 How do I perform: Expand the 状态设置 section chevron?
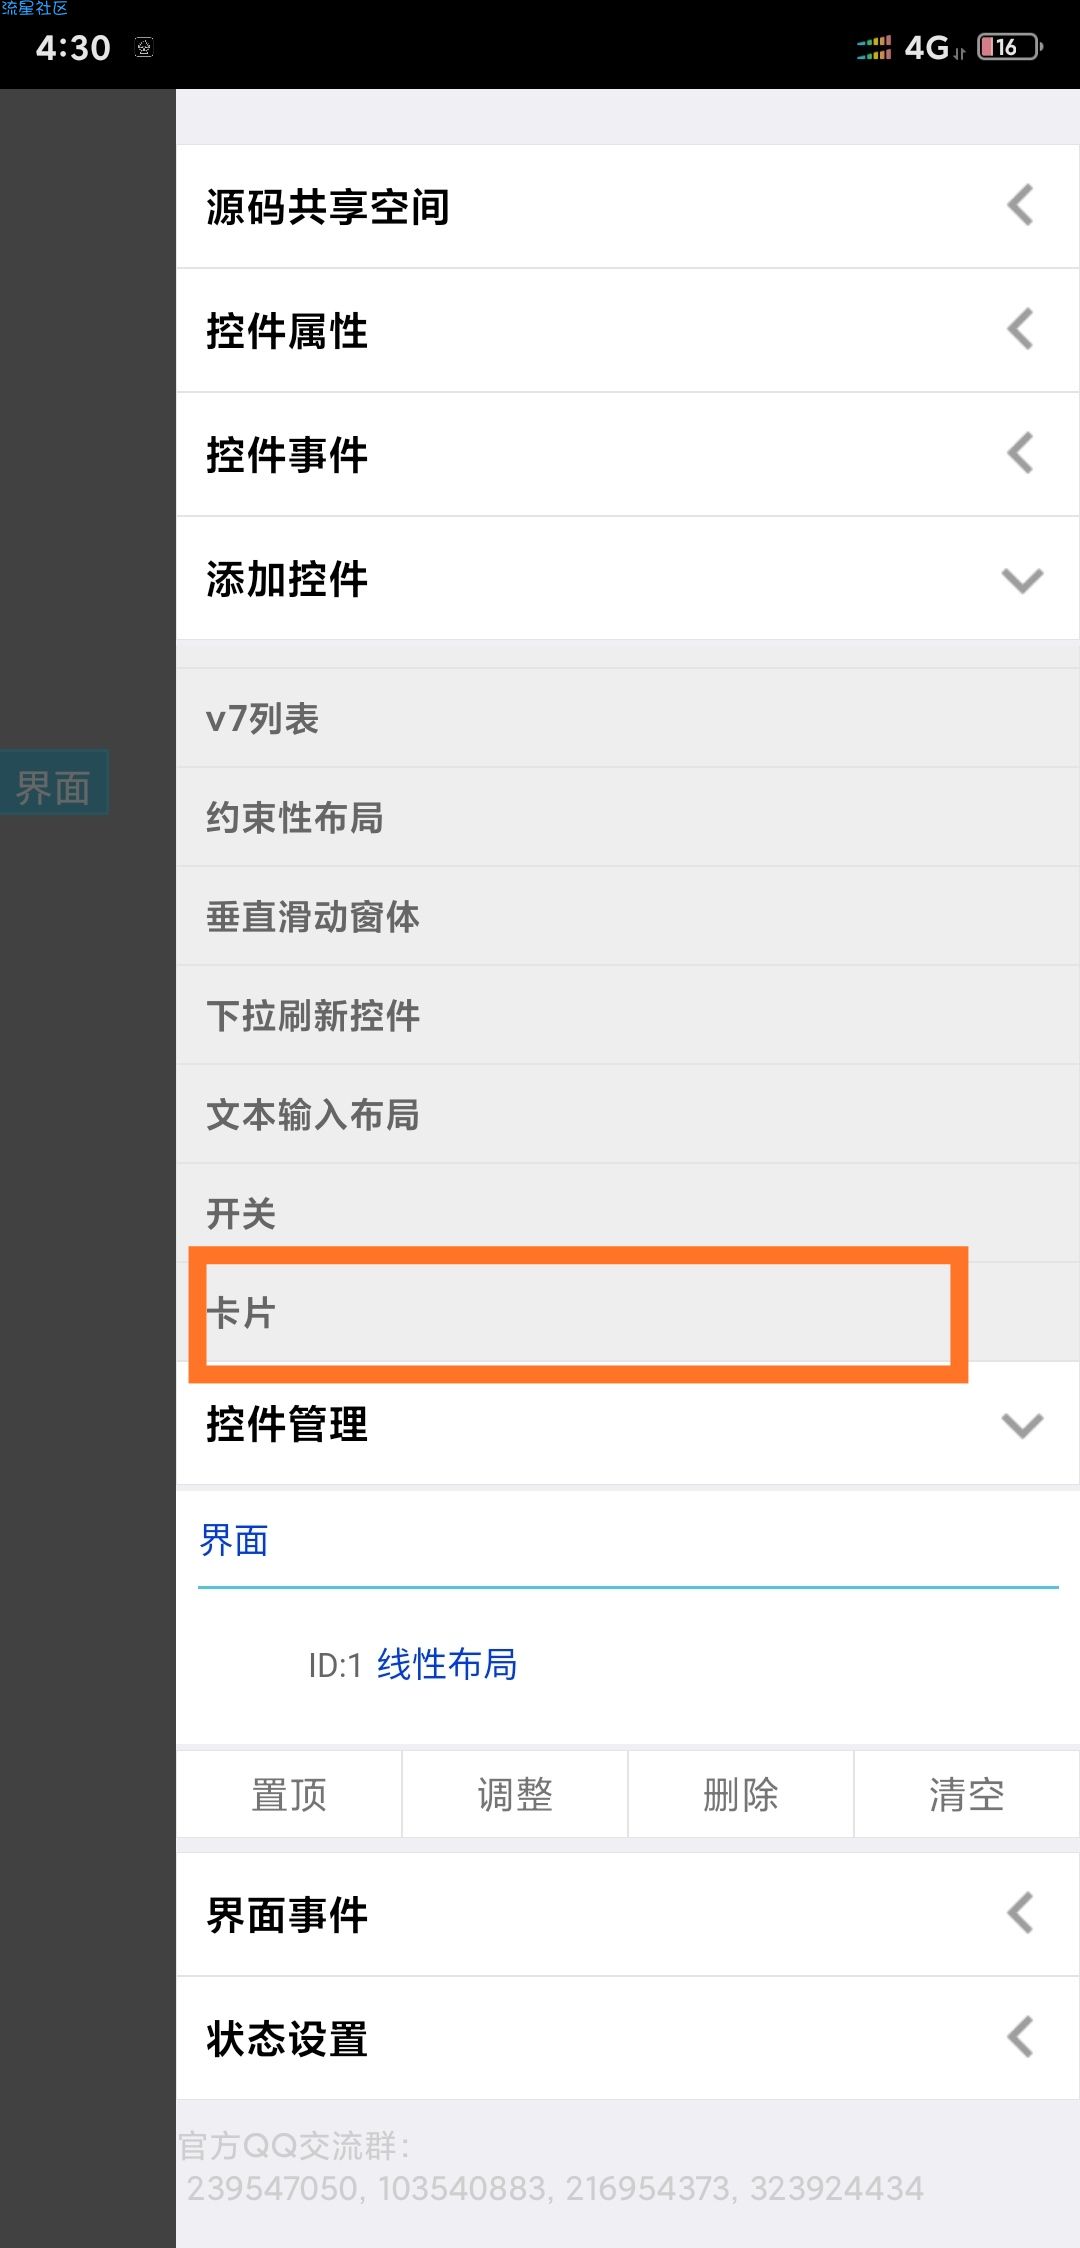1020,2038
